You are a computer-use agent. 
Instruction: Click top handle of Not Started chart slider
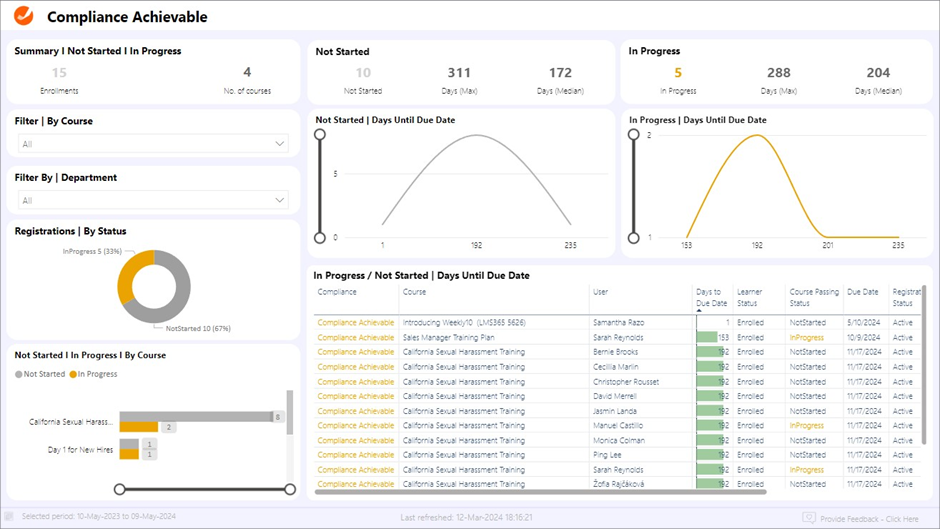(x=320, y=134)
